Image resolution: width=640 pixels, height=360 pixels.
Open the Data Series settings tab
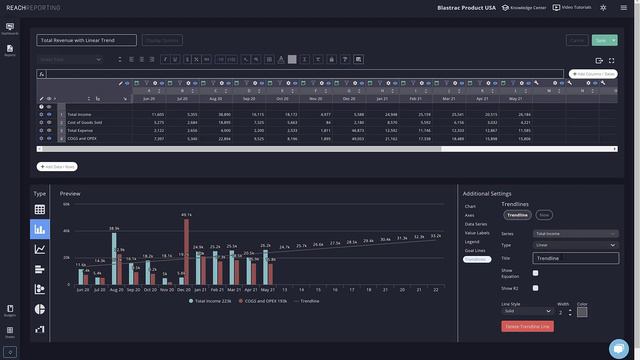pos(476,224)
